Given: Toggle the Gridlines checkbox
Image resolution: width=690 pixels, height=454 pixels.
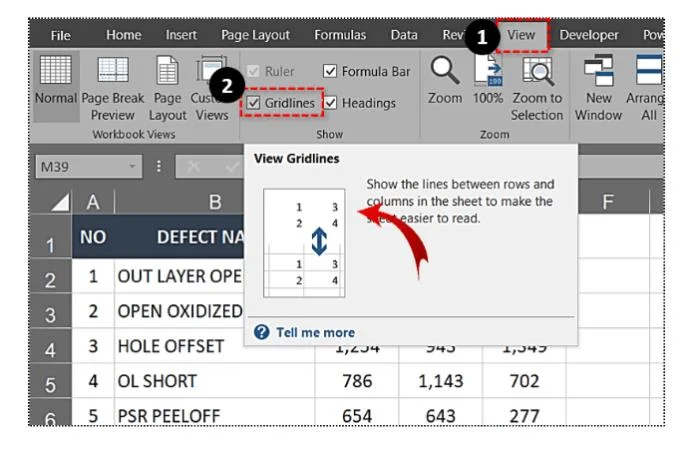Looking at the screenshot, I should click(x=253, y=103).
